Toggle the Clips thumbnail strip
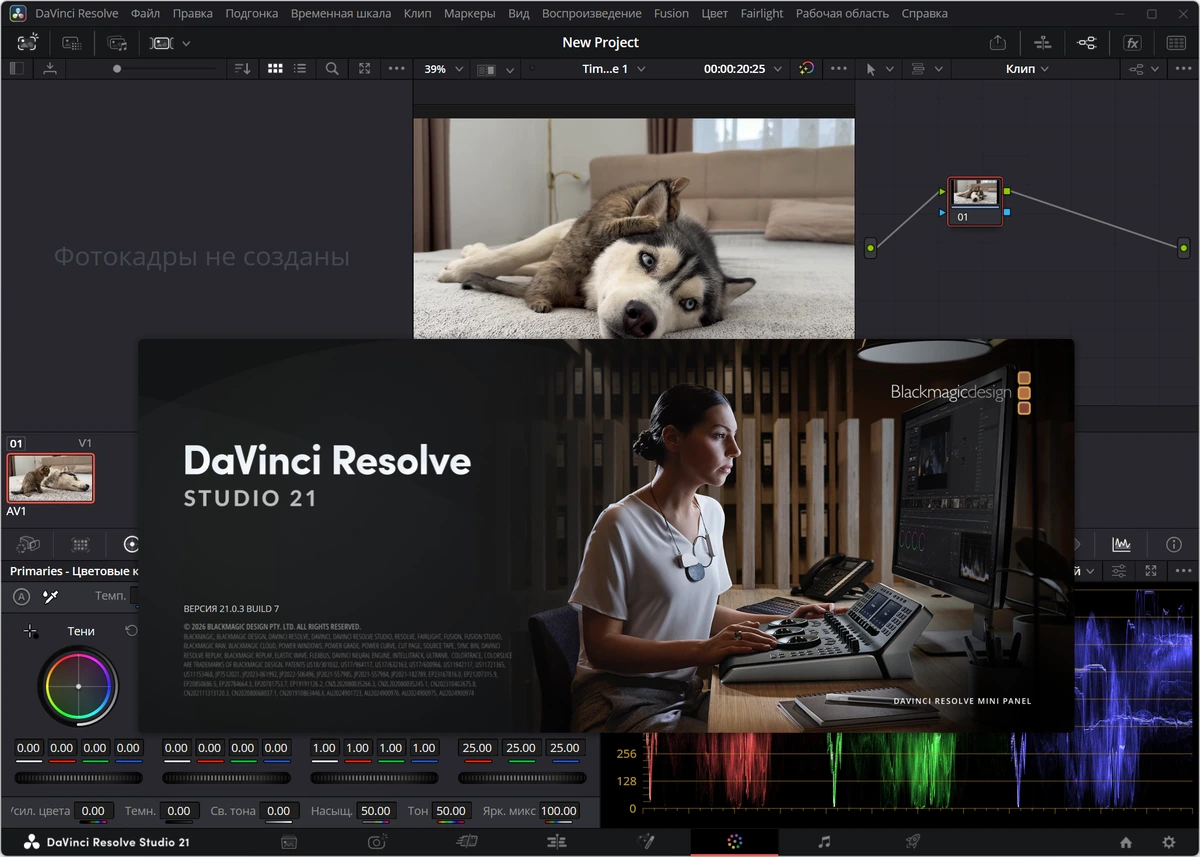The height and width of the screenshot is (857, 1200). (x=161, y=43)
